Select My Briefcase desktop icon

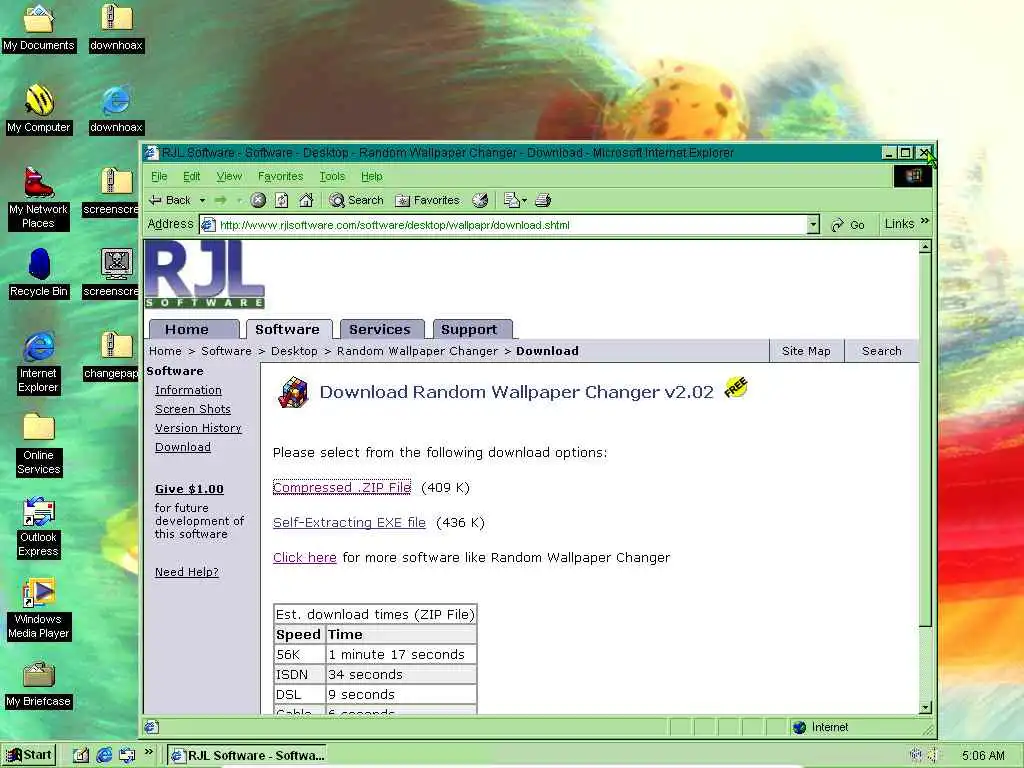[39, 684]
